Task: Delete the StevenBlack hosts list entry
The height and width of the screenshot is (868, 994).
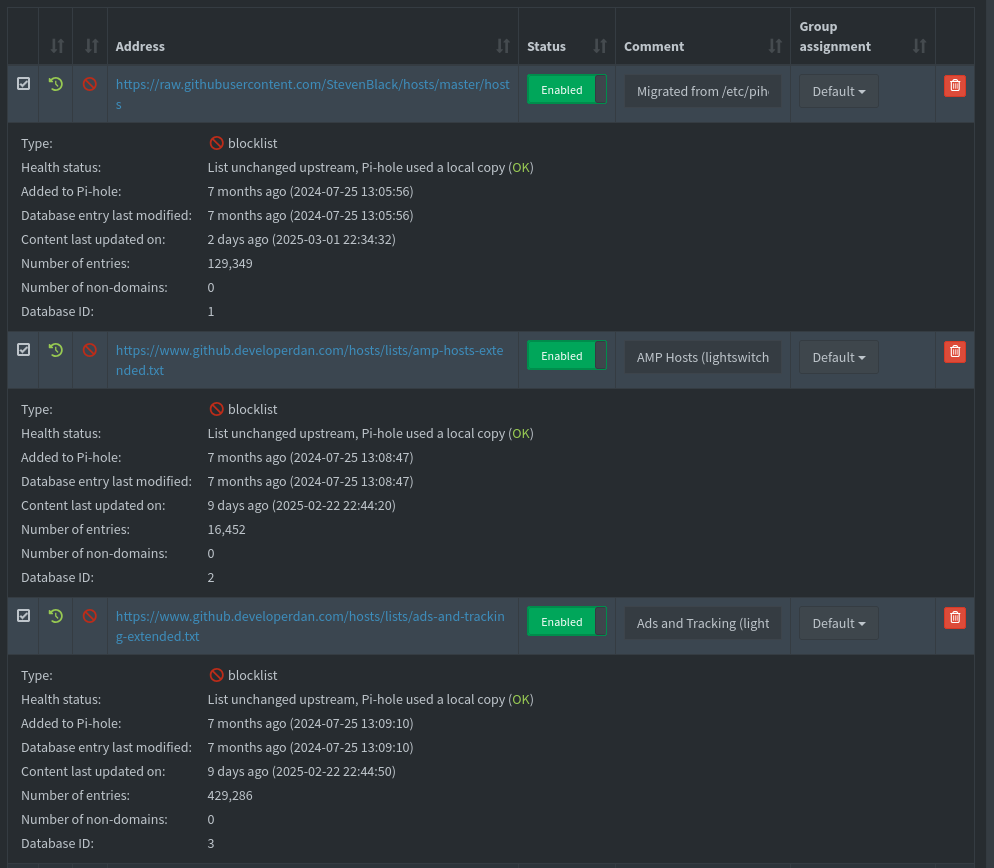Action: (x=954, y=86)
